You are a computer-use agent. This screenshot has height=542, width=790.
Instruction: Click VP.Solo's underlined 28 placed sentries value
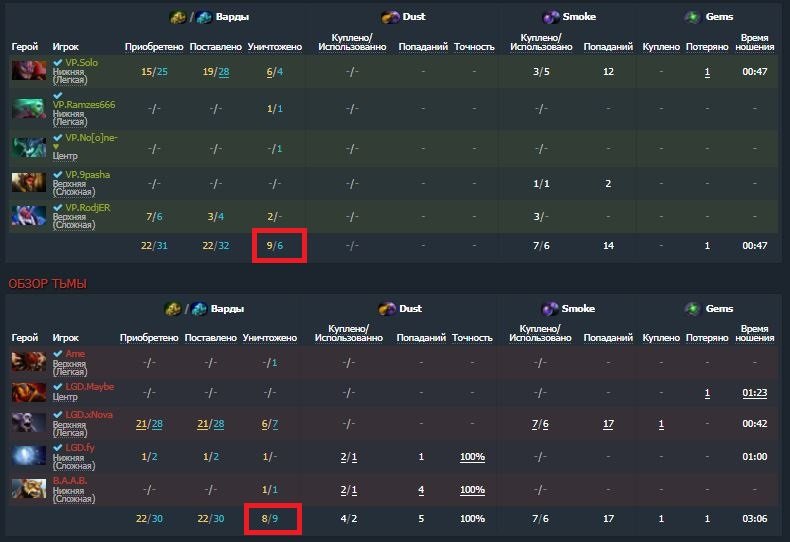(x=224, y=72)
